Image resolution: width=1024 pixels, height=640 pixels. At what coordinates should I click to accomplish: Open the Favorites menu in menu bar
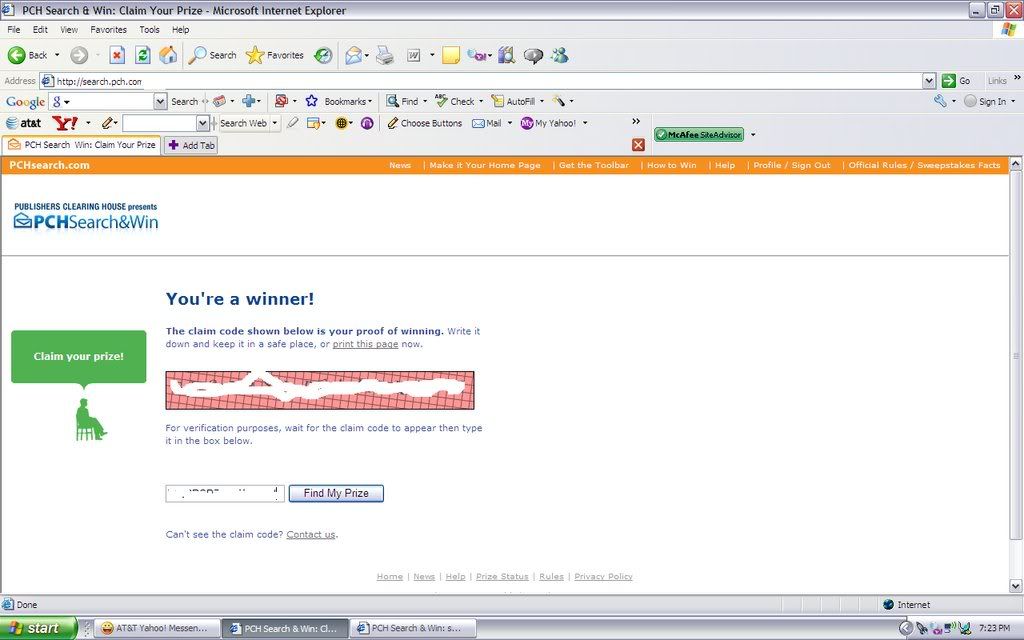[x=108, y=30]
